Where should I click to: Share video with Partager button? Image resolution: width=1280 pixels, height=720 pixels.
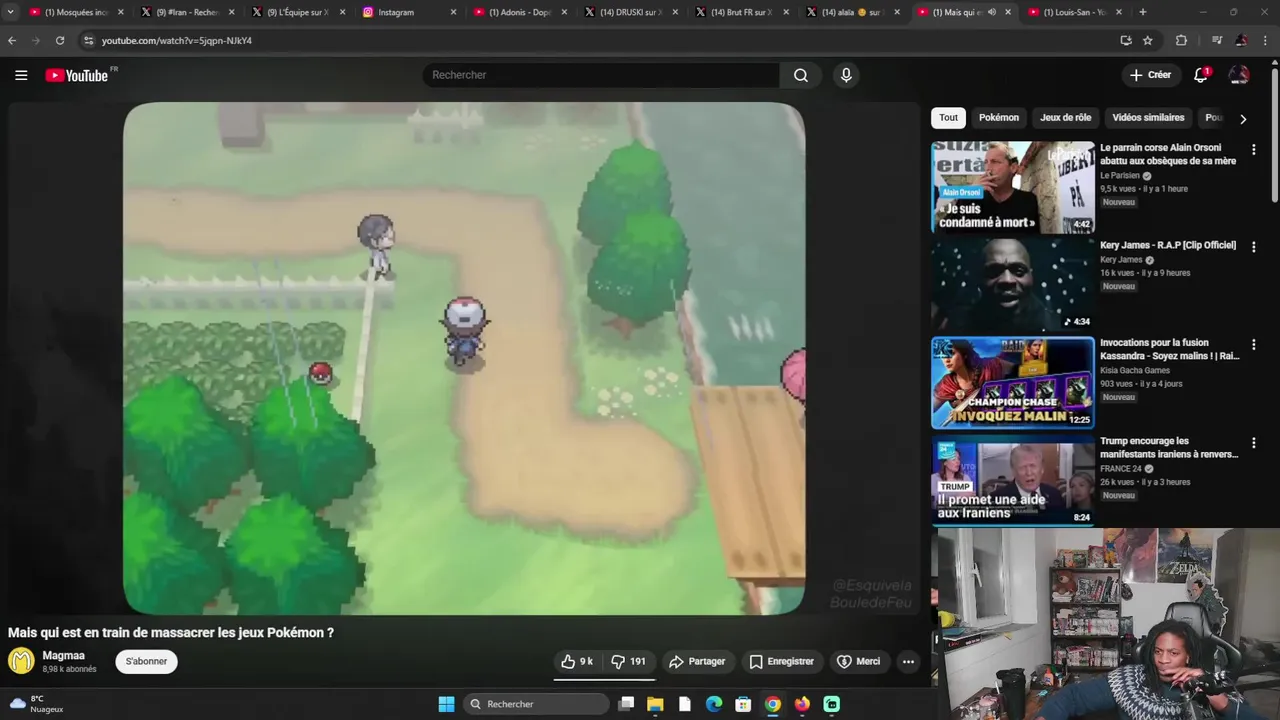pyautogui.click(x=697, y=661)
